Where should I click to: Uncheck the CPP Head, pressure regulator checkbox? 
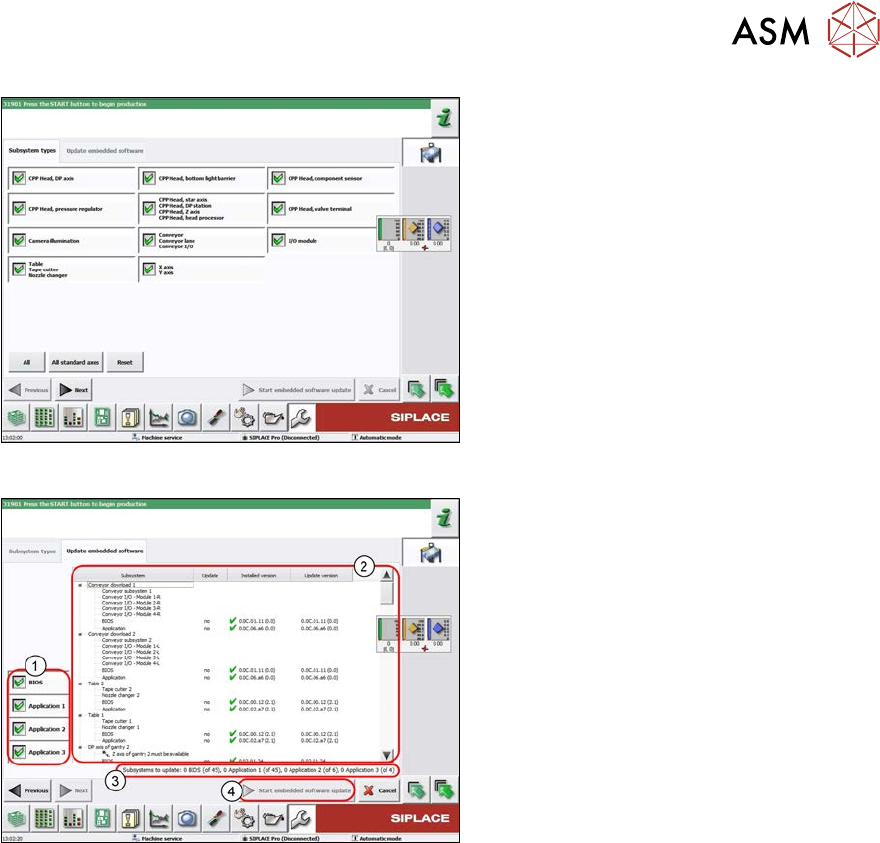(x=19, y=208)
